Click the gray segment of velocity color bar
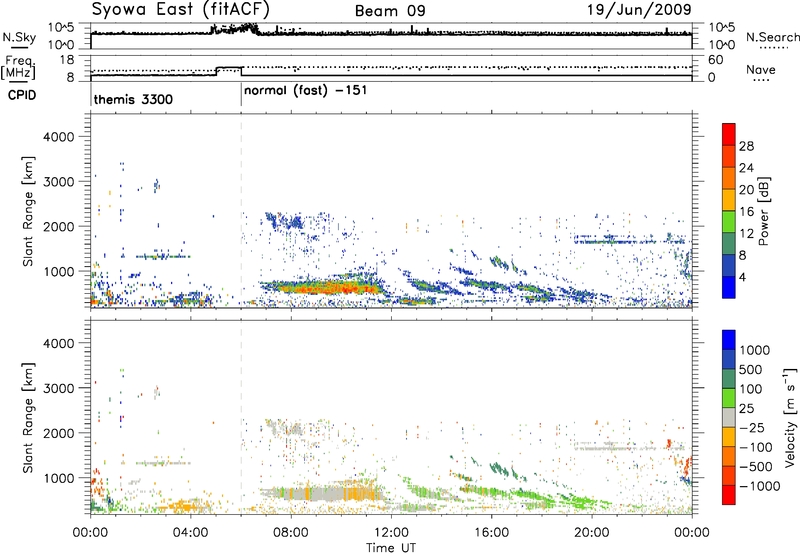 tap(729, 418)
